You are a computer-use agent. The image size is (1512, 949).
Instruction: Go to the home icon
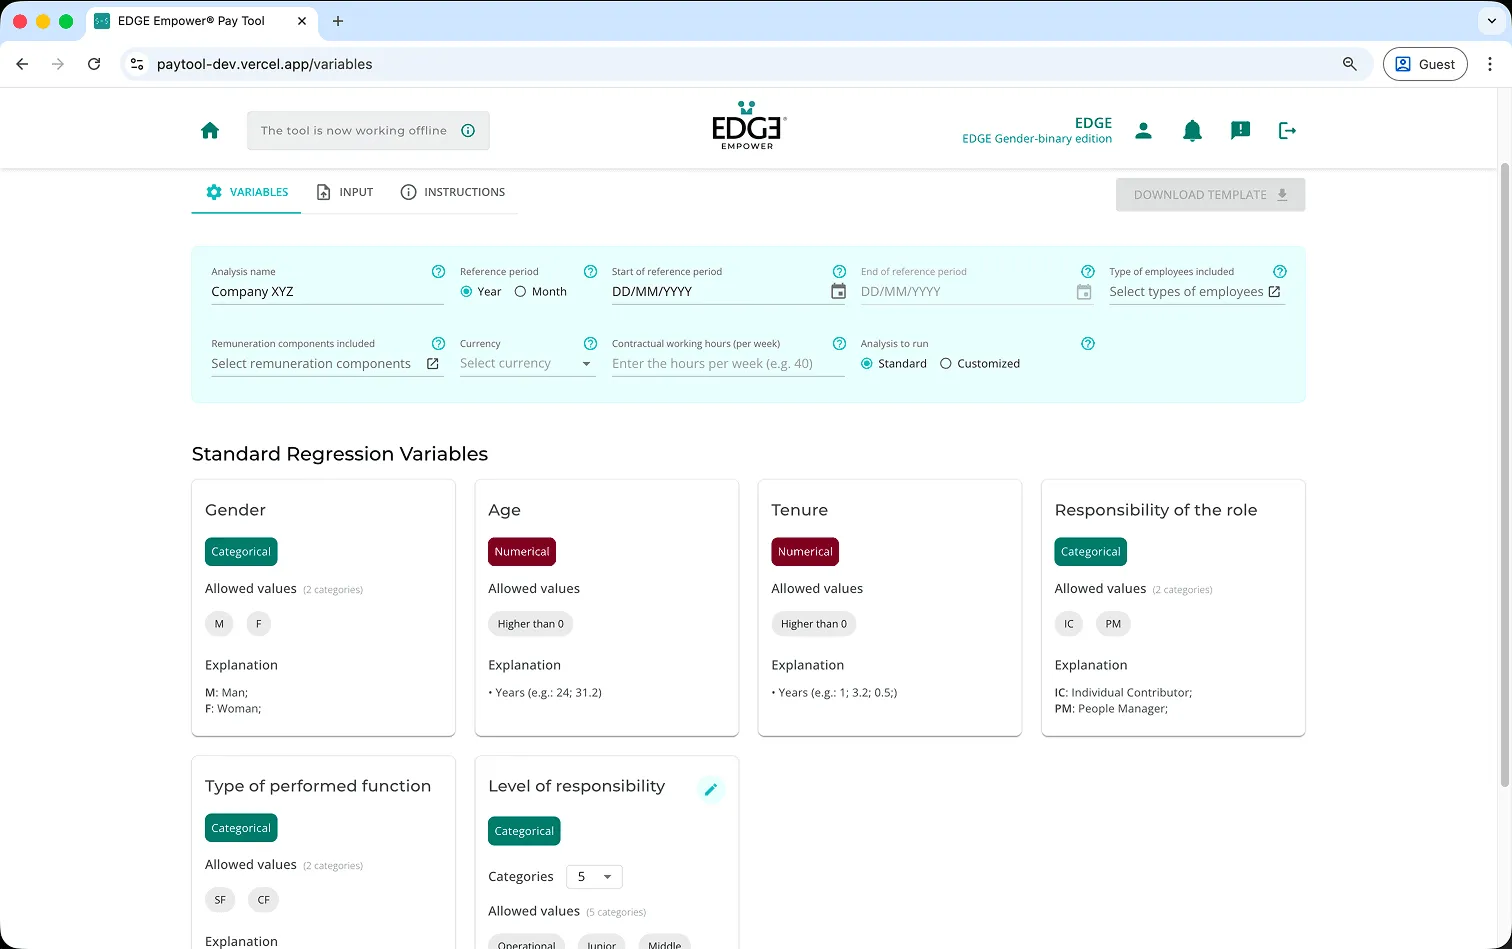pyautogui.click(x=210, y=130)
